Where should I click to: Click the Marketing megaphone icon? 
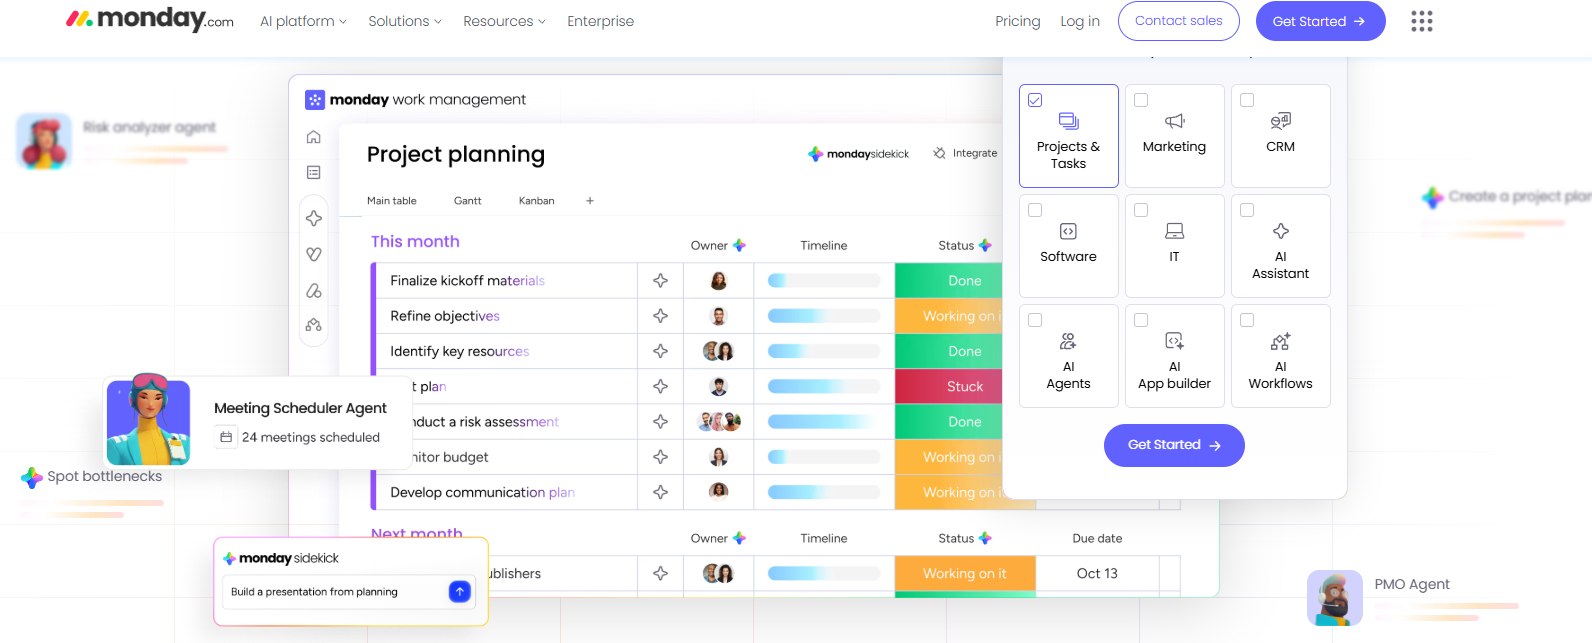(x=1175, y=121)
